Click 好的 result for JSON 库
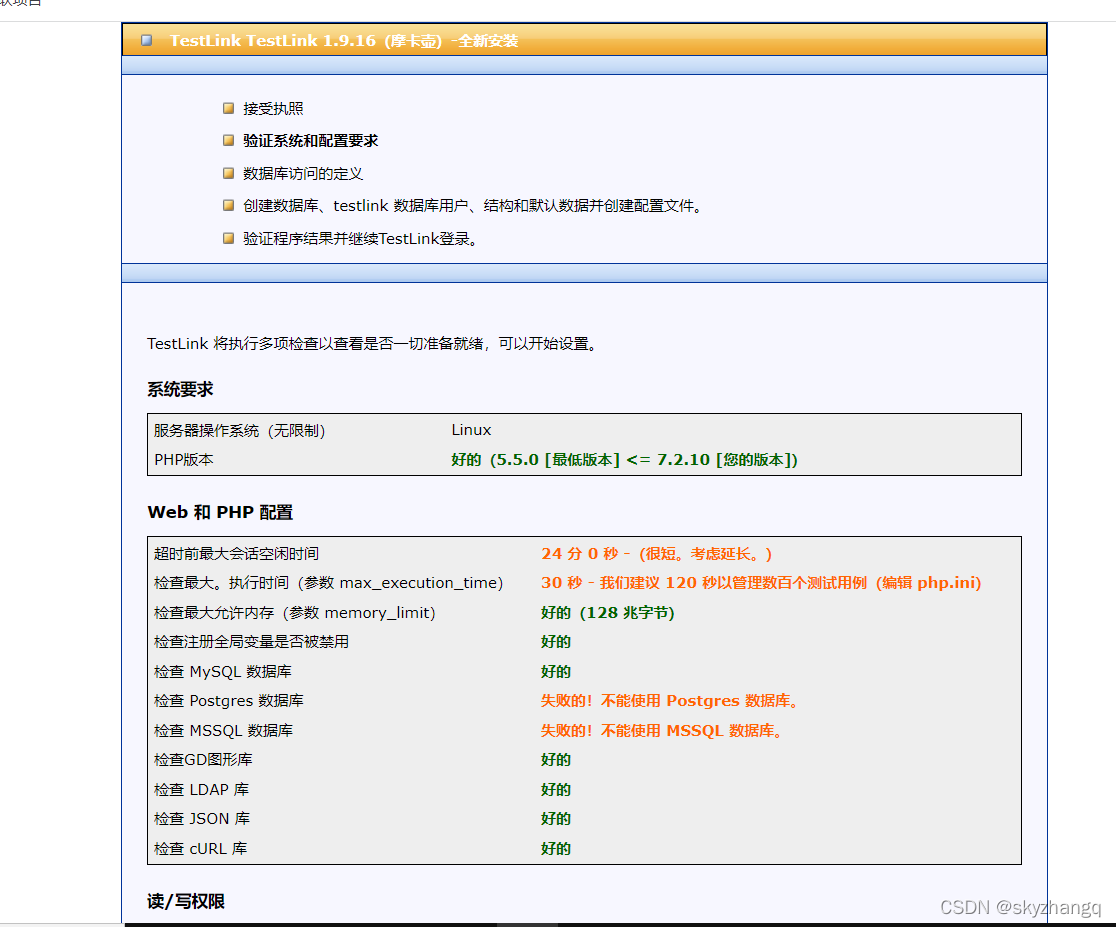The image size is (1116, 927). pos(556,819)
